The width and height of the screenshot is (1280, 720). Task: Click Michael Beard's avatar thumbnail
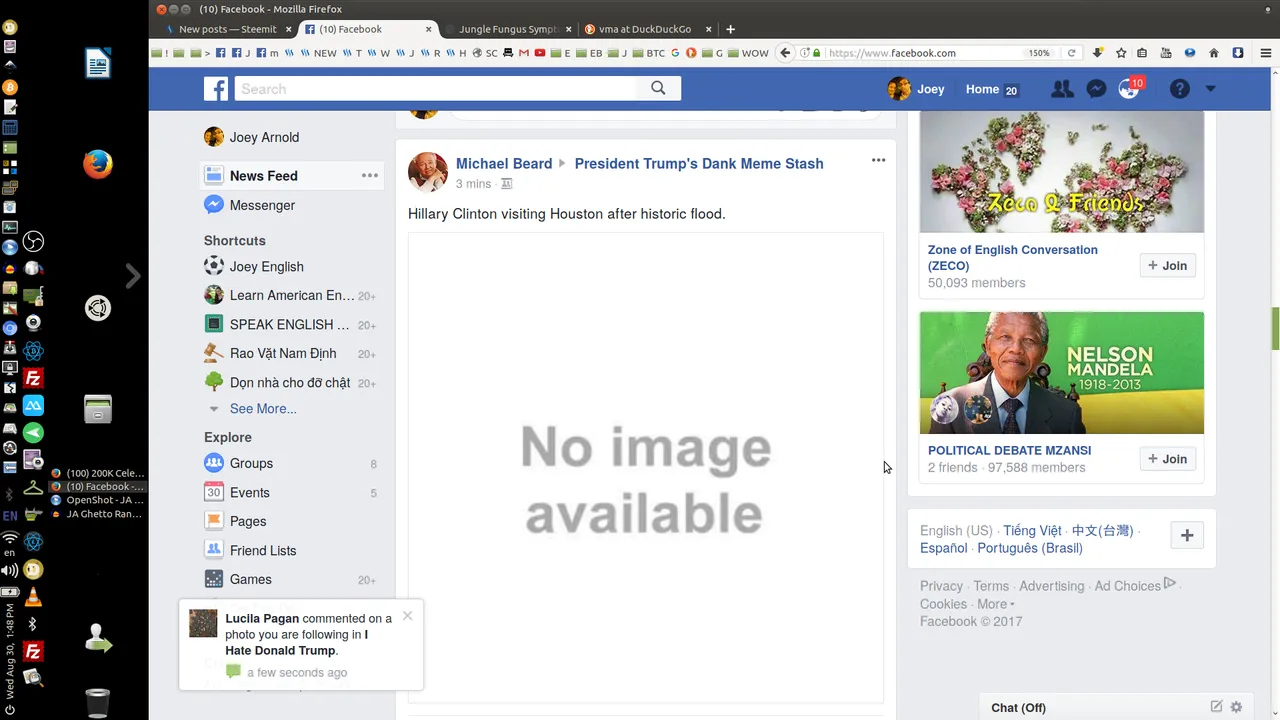point(427,172)
